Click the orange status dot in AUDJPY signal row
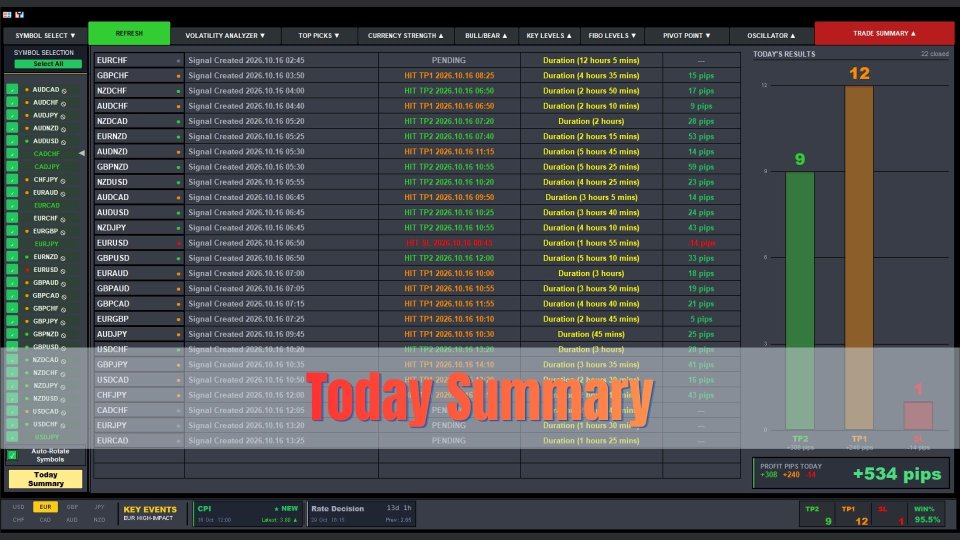Screen dimensions: 960x540 click(179, 334)
